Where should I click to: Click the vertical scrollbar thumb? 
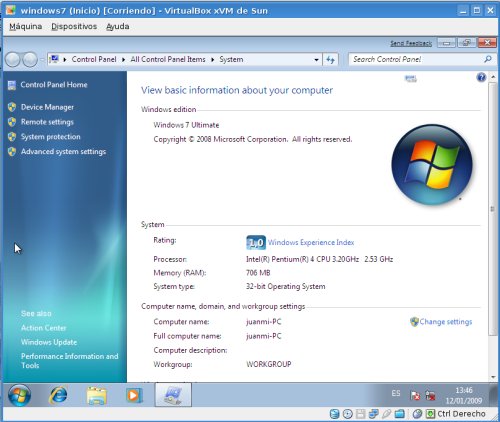tap(492, 208)
